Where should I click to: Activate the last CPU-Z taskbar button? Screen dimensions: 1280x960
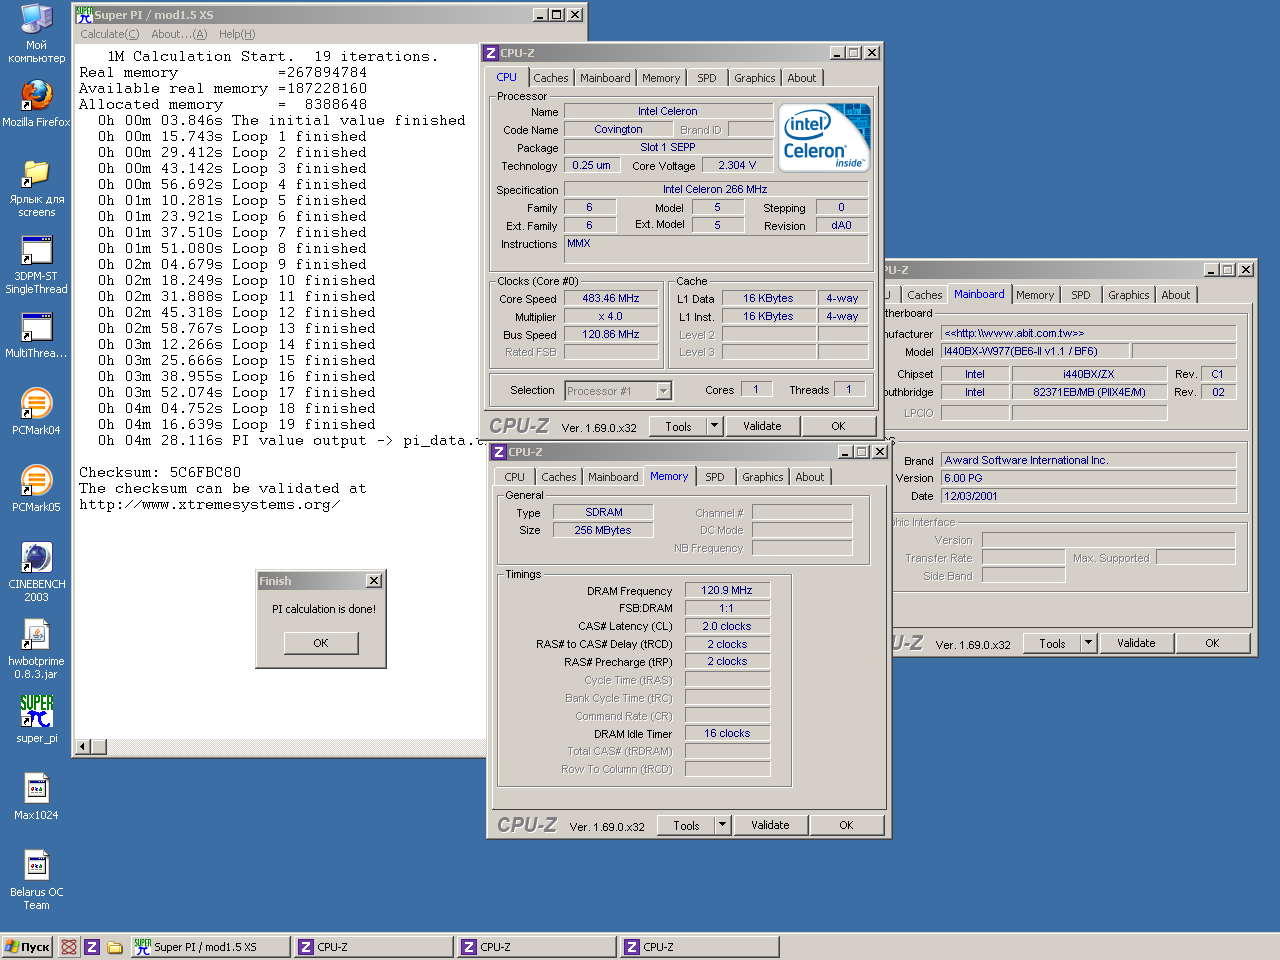(x=699, y=947)
